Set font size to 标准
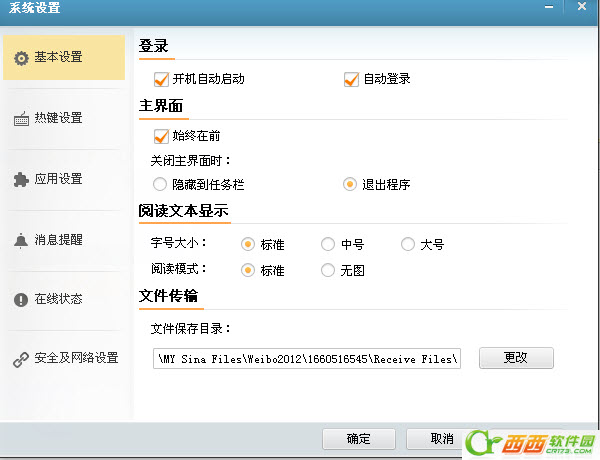 pos(248,244)
